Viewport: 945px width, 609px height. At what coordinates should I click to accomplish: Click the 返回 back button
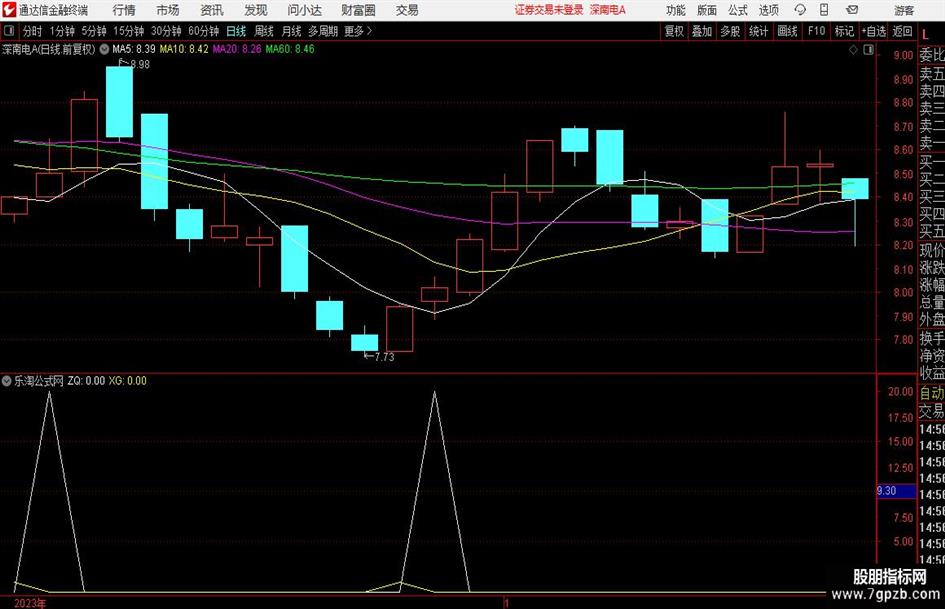click(x=902, y=31)
